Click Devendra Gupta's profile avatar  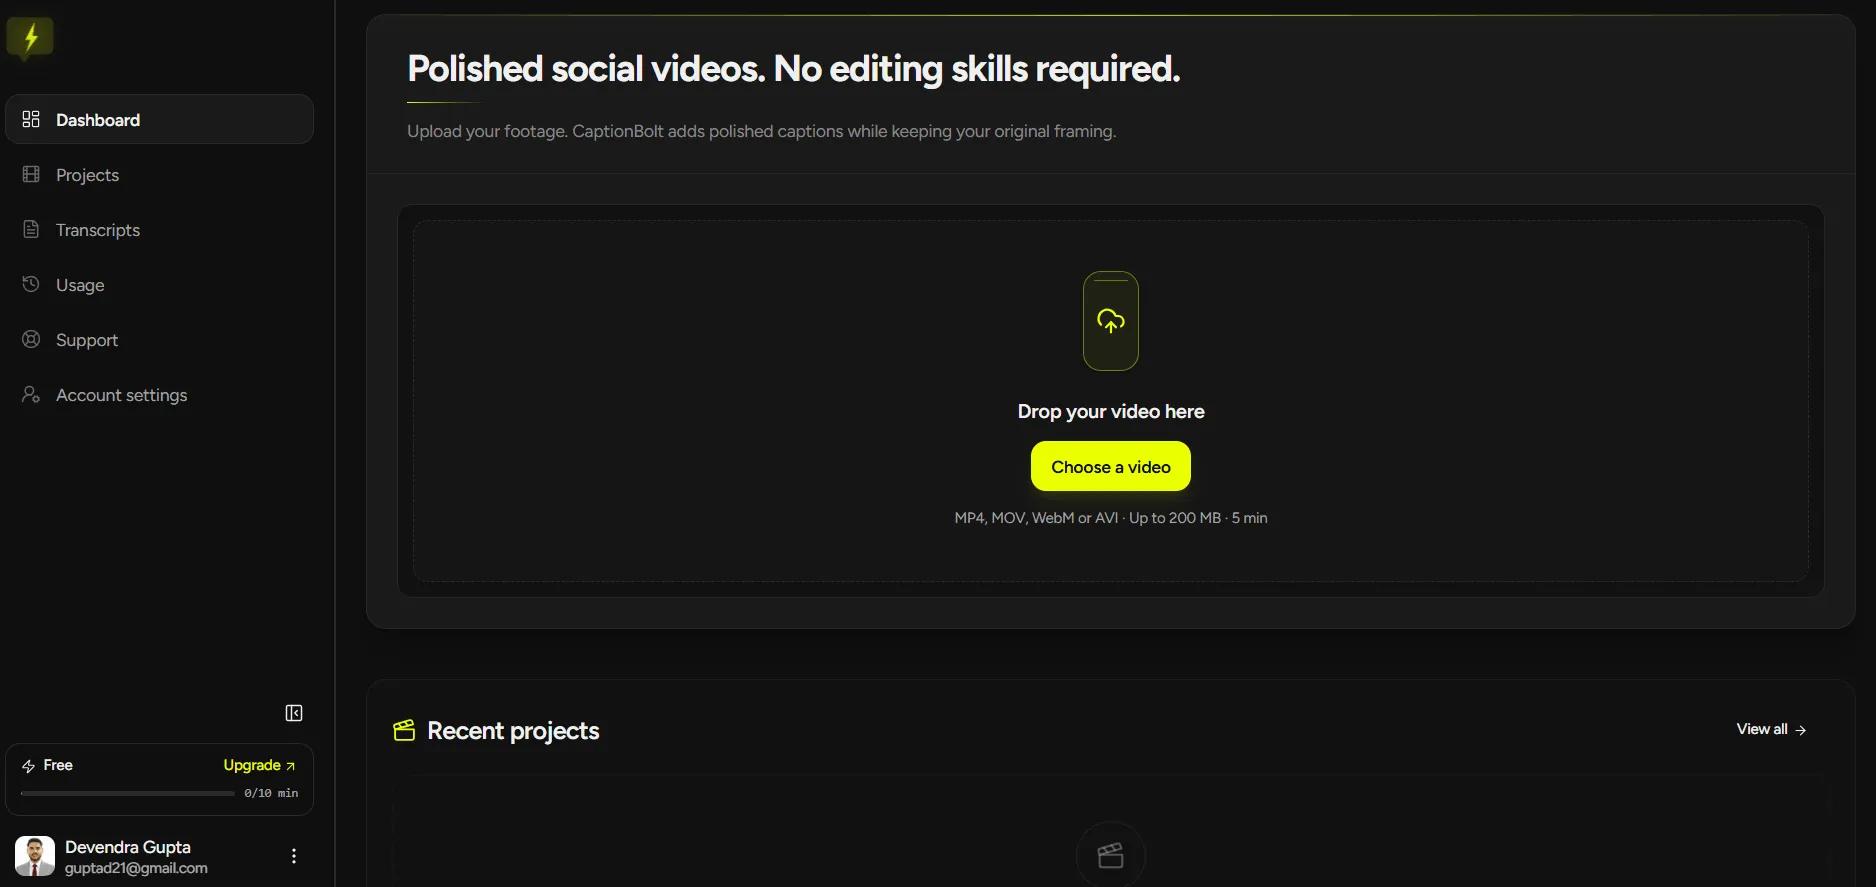pos(35,856)
